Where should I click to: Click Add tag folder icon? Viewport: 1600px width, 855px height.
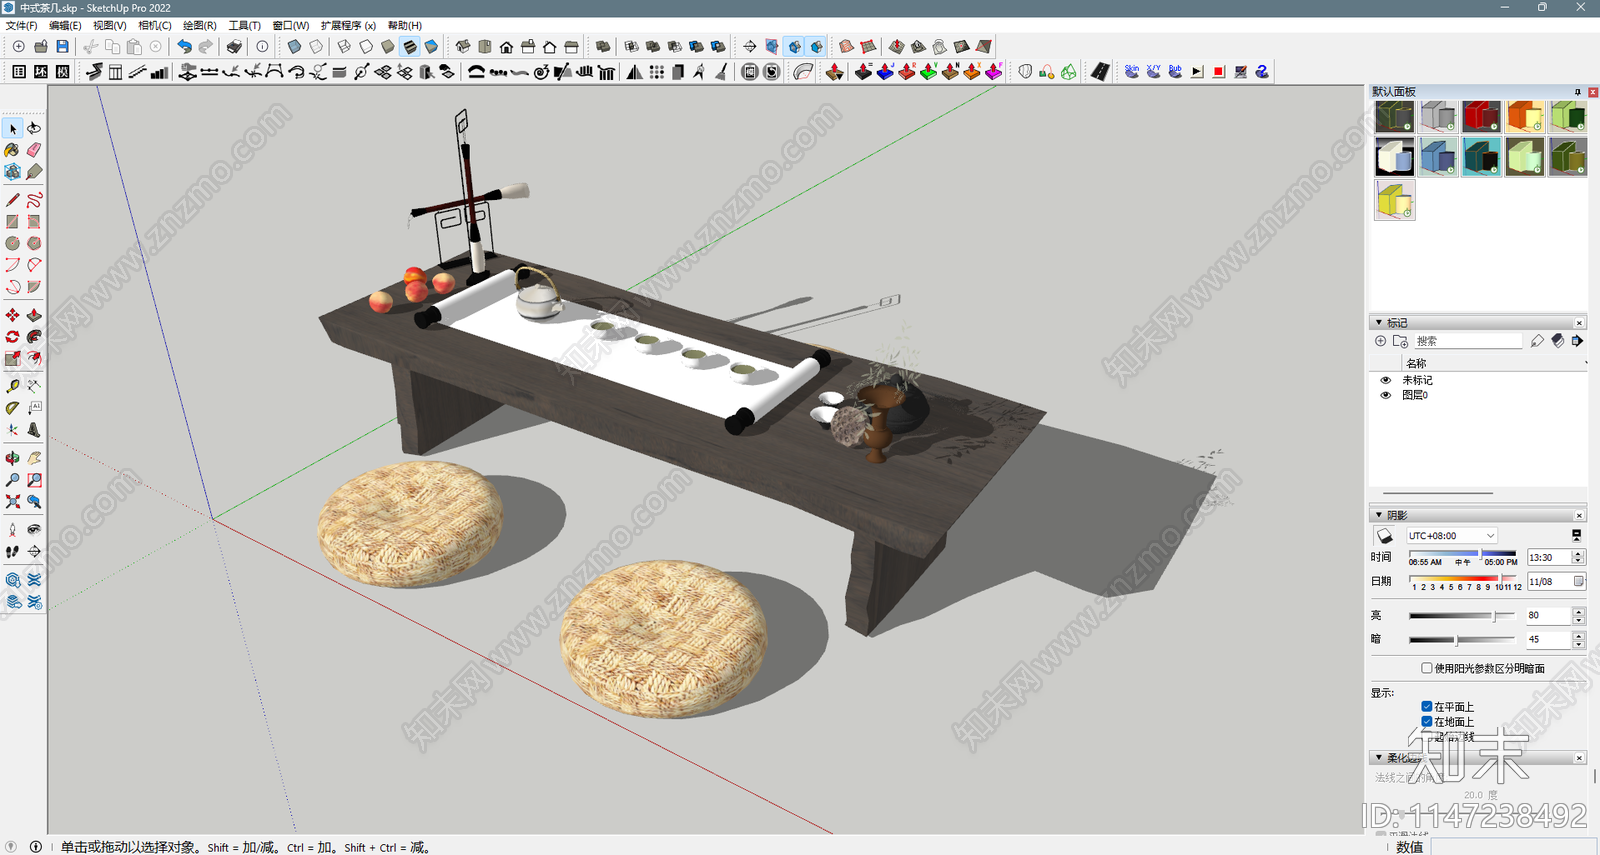coord(1400,341)
